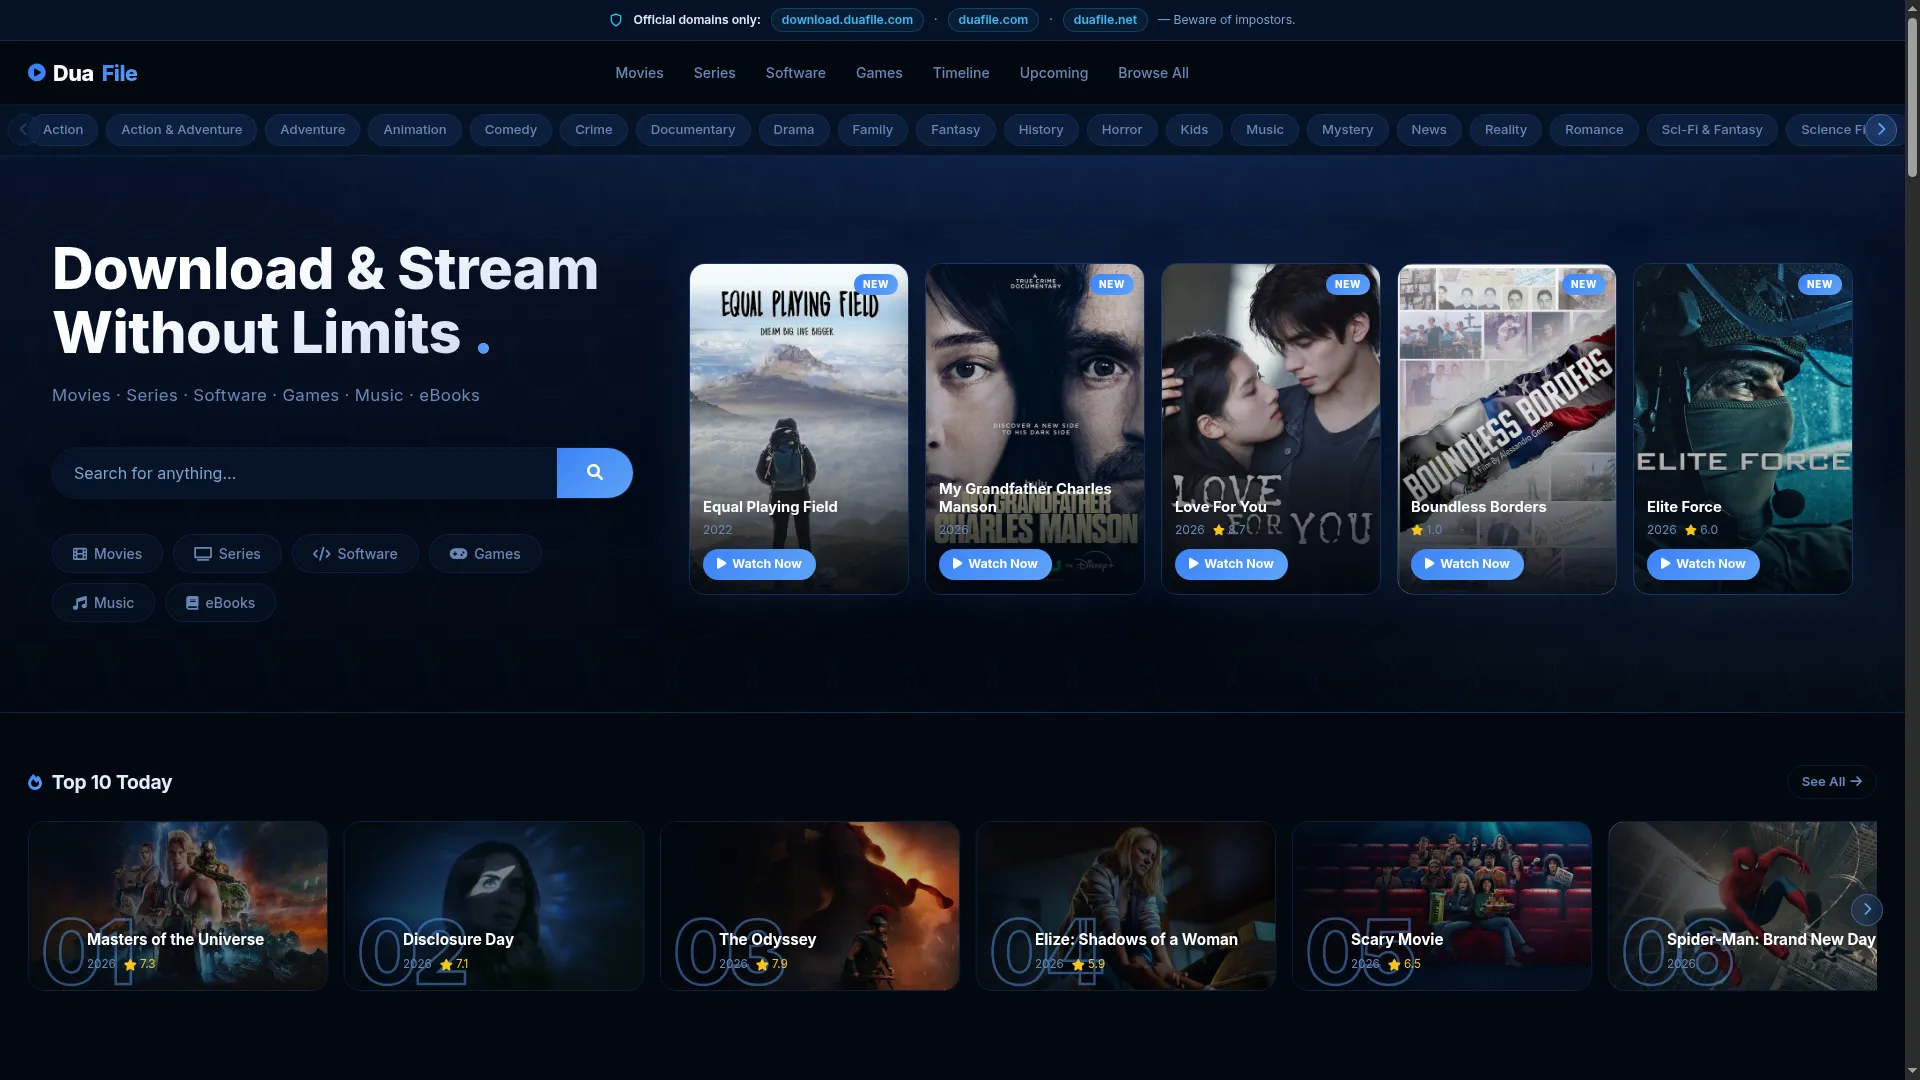
Task: Click the blue search magnifier button
Action: click(x=594, y=473)
